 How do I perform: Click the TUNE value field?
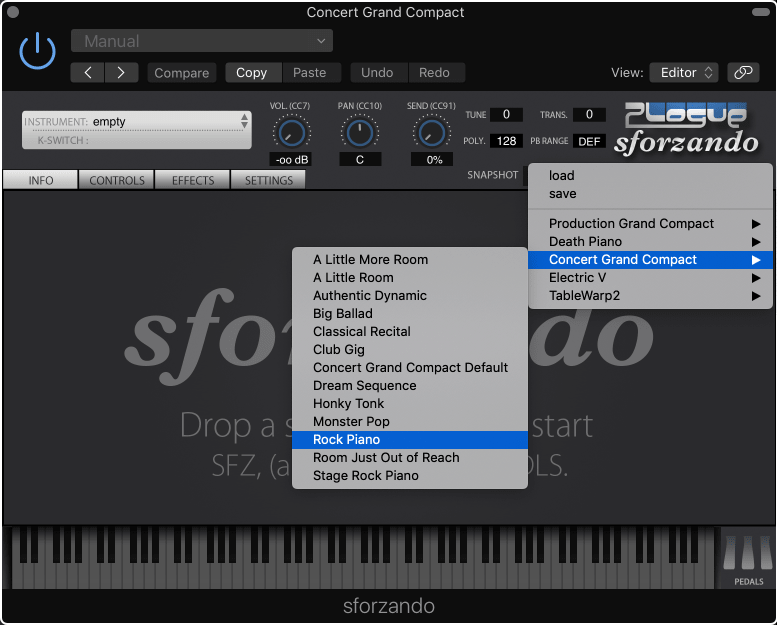tap(506, 114)
